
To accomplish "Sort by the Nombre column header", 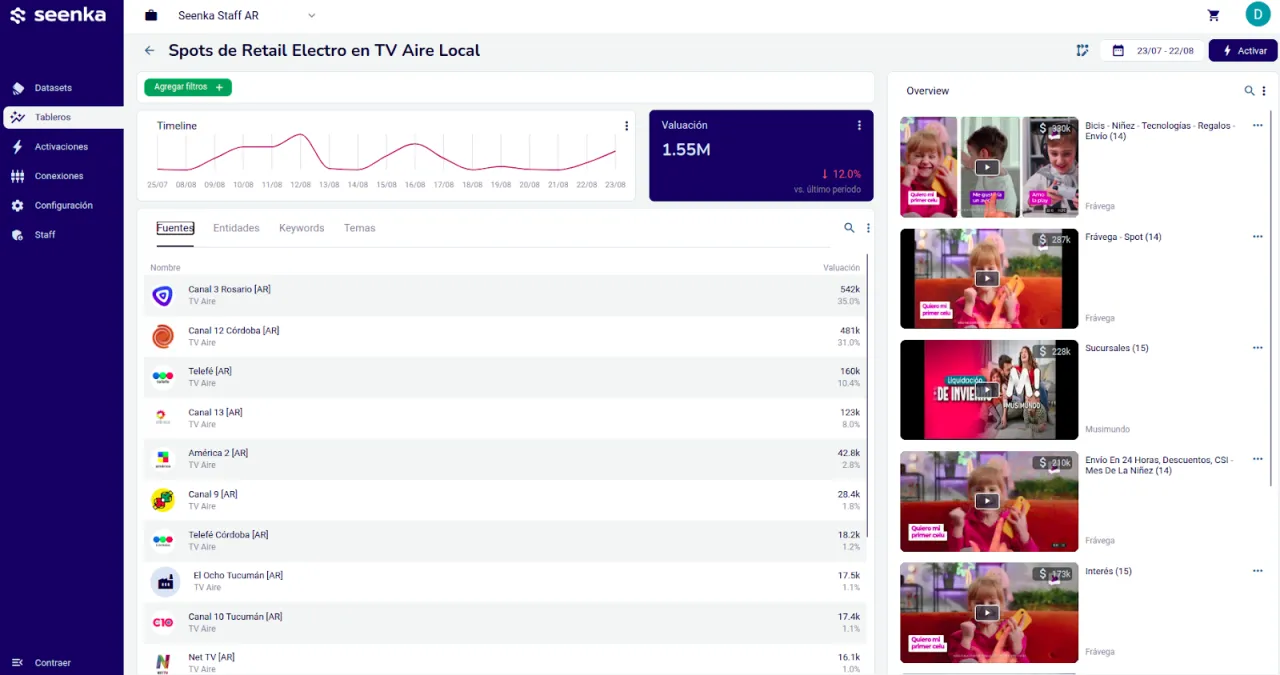I will (x=165, y=267).
